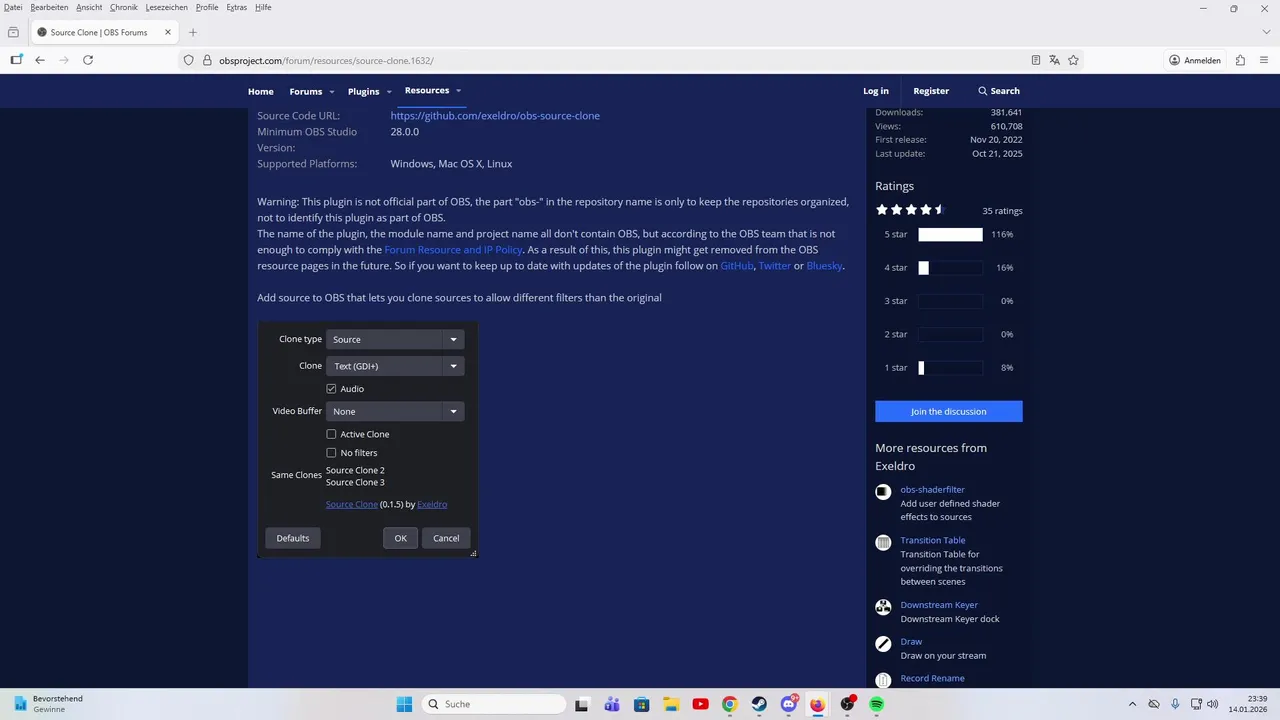Show hidden system tray icons chevron
This screenshot has height=720, width=1280.
[x=1132, y=704]
